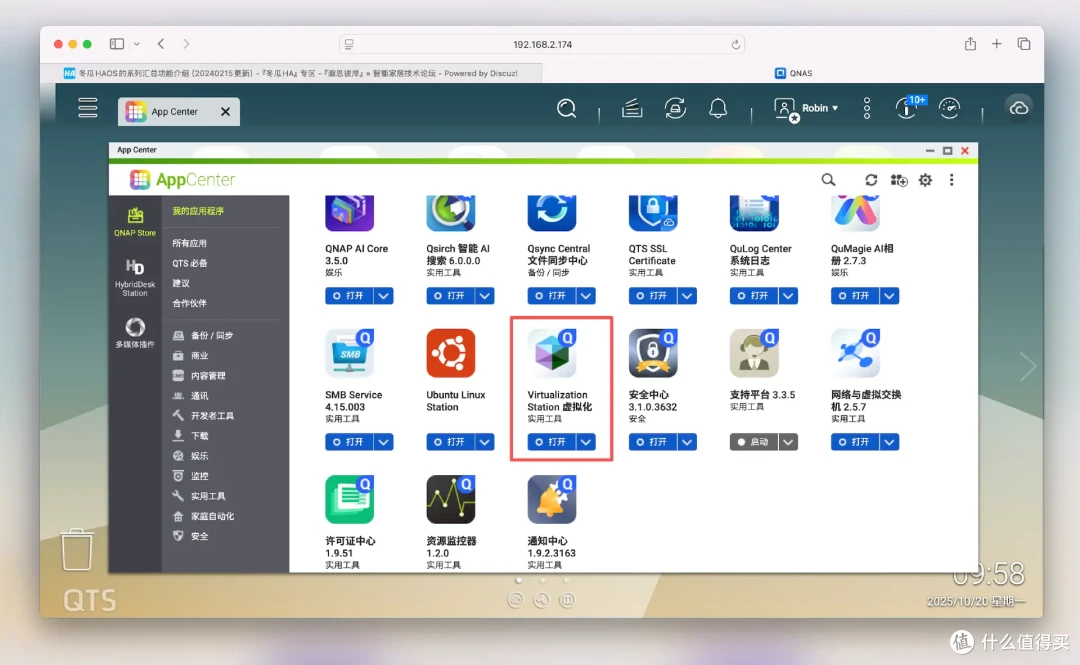Click the 安全中心 app icon
The height and width of the screenshot is (665, 1080).
pyautogui.click(x=653, y=353)
